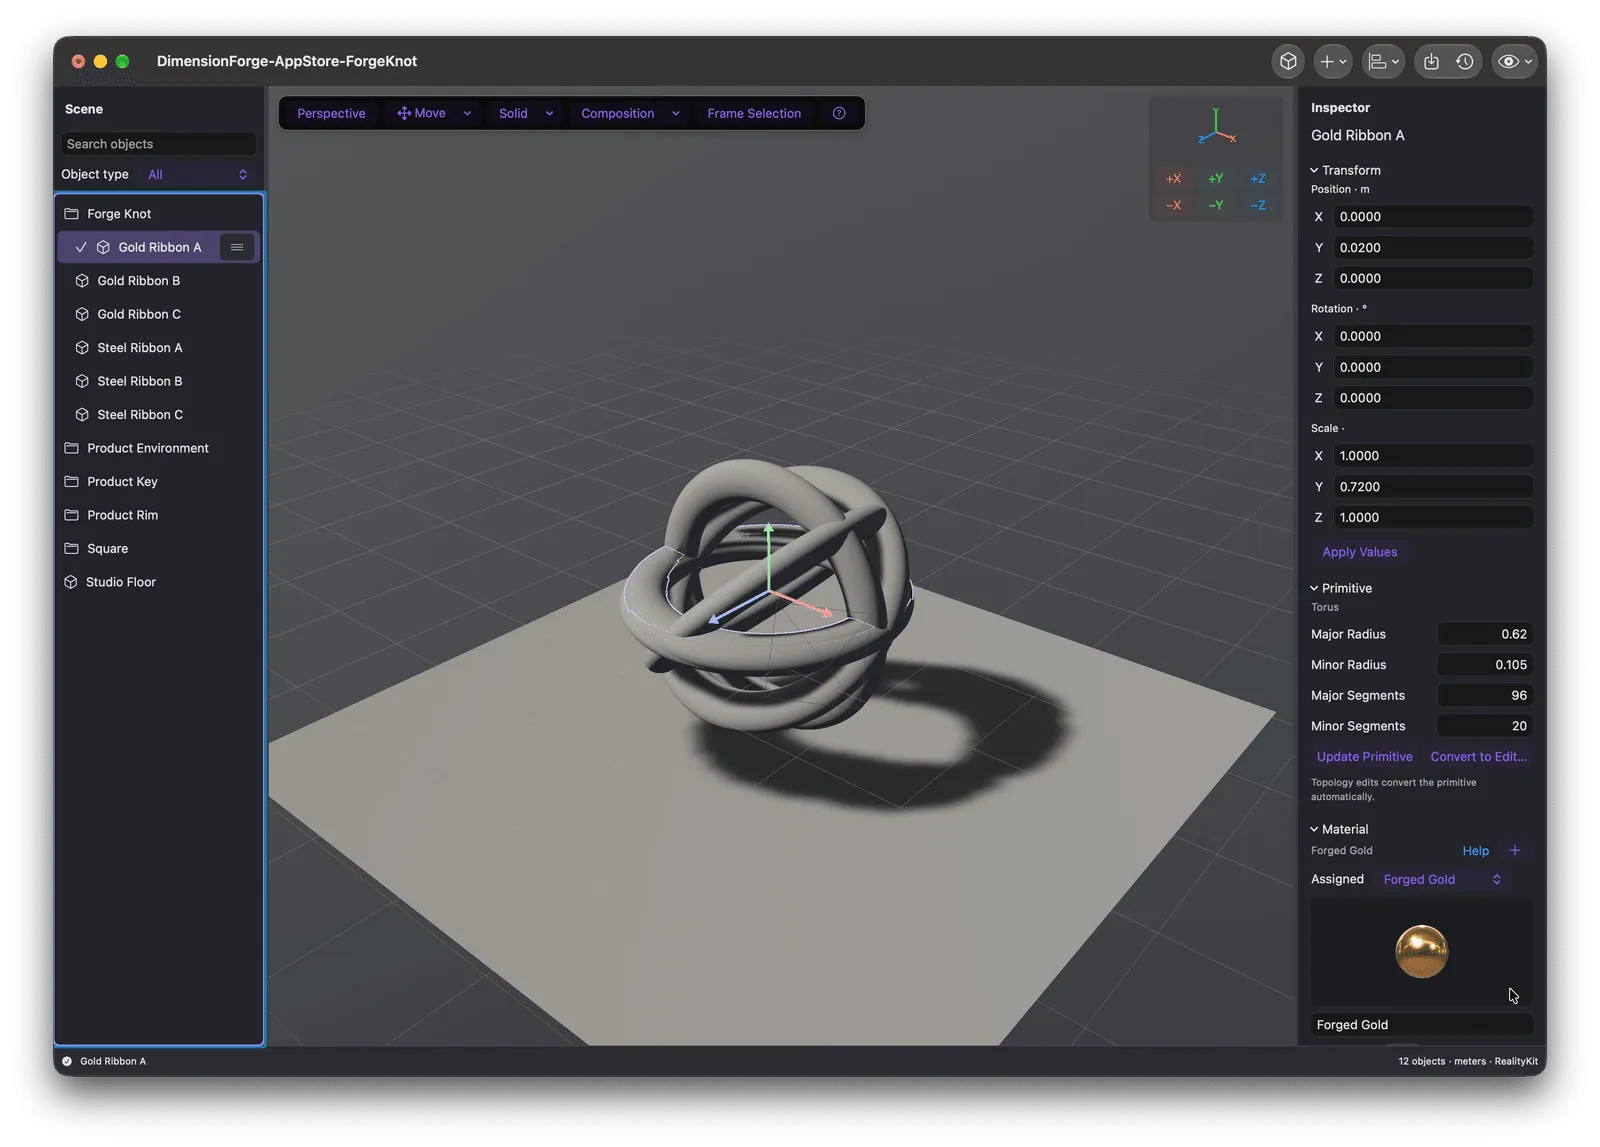Viewport: 1600px width, 1147px height.
Task: Open the plus add-object menu in toolbar
Action: pyautogui.click(x=1333, y=61)
